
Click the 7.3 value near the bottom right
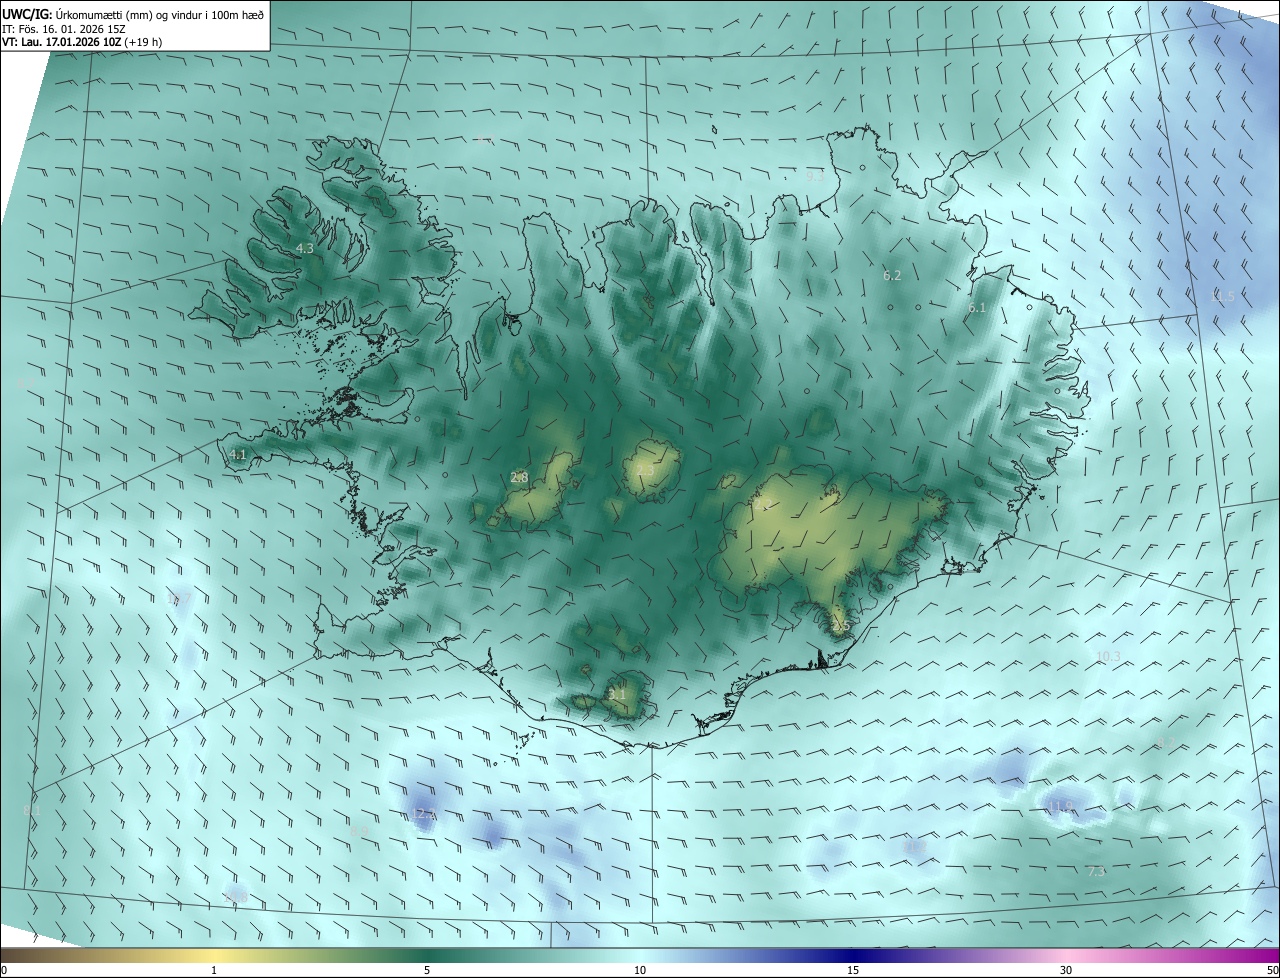click(x=1096, y=872)
